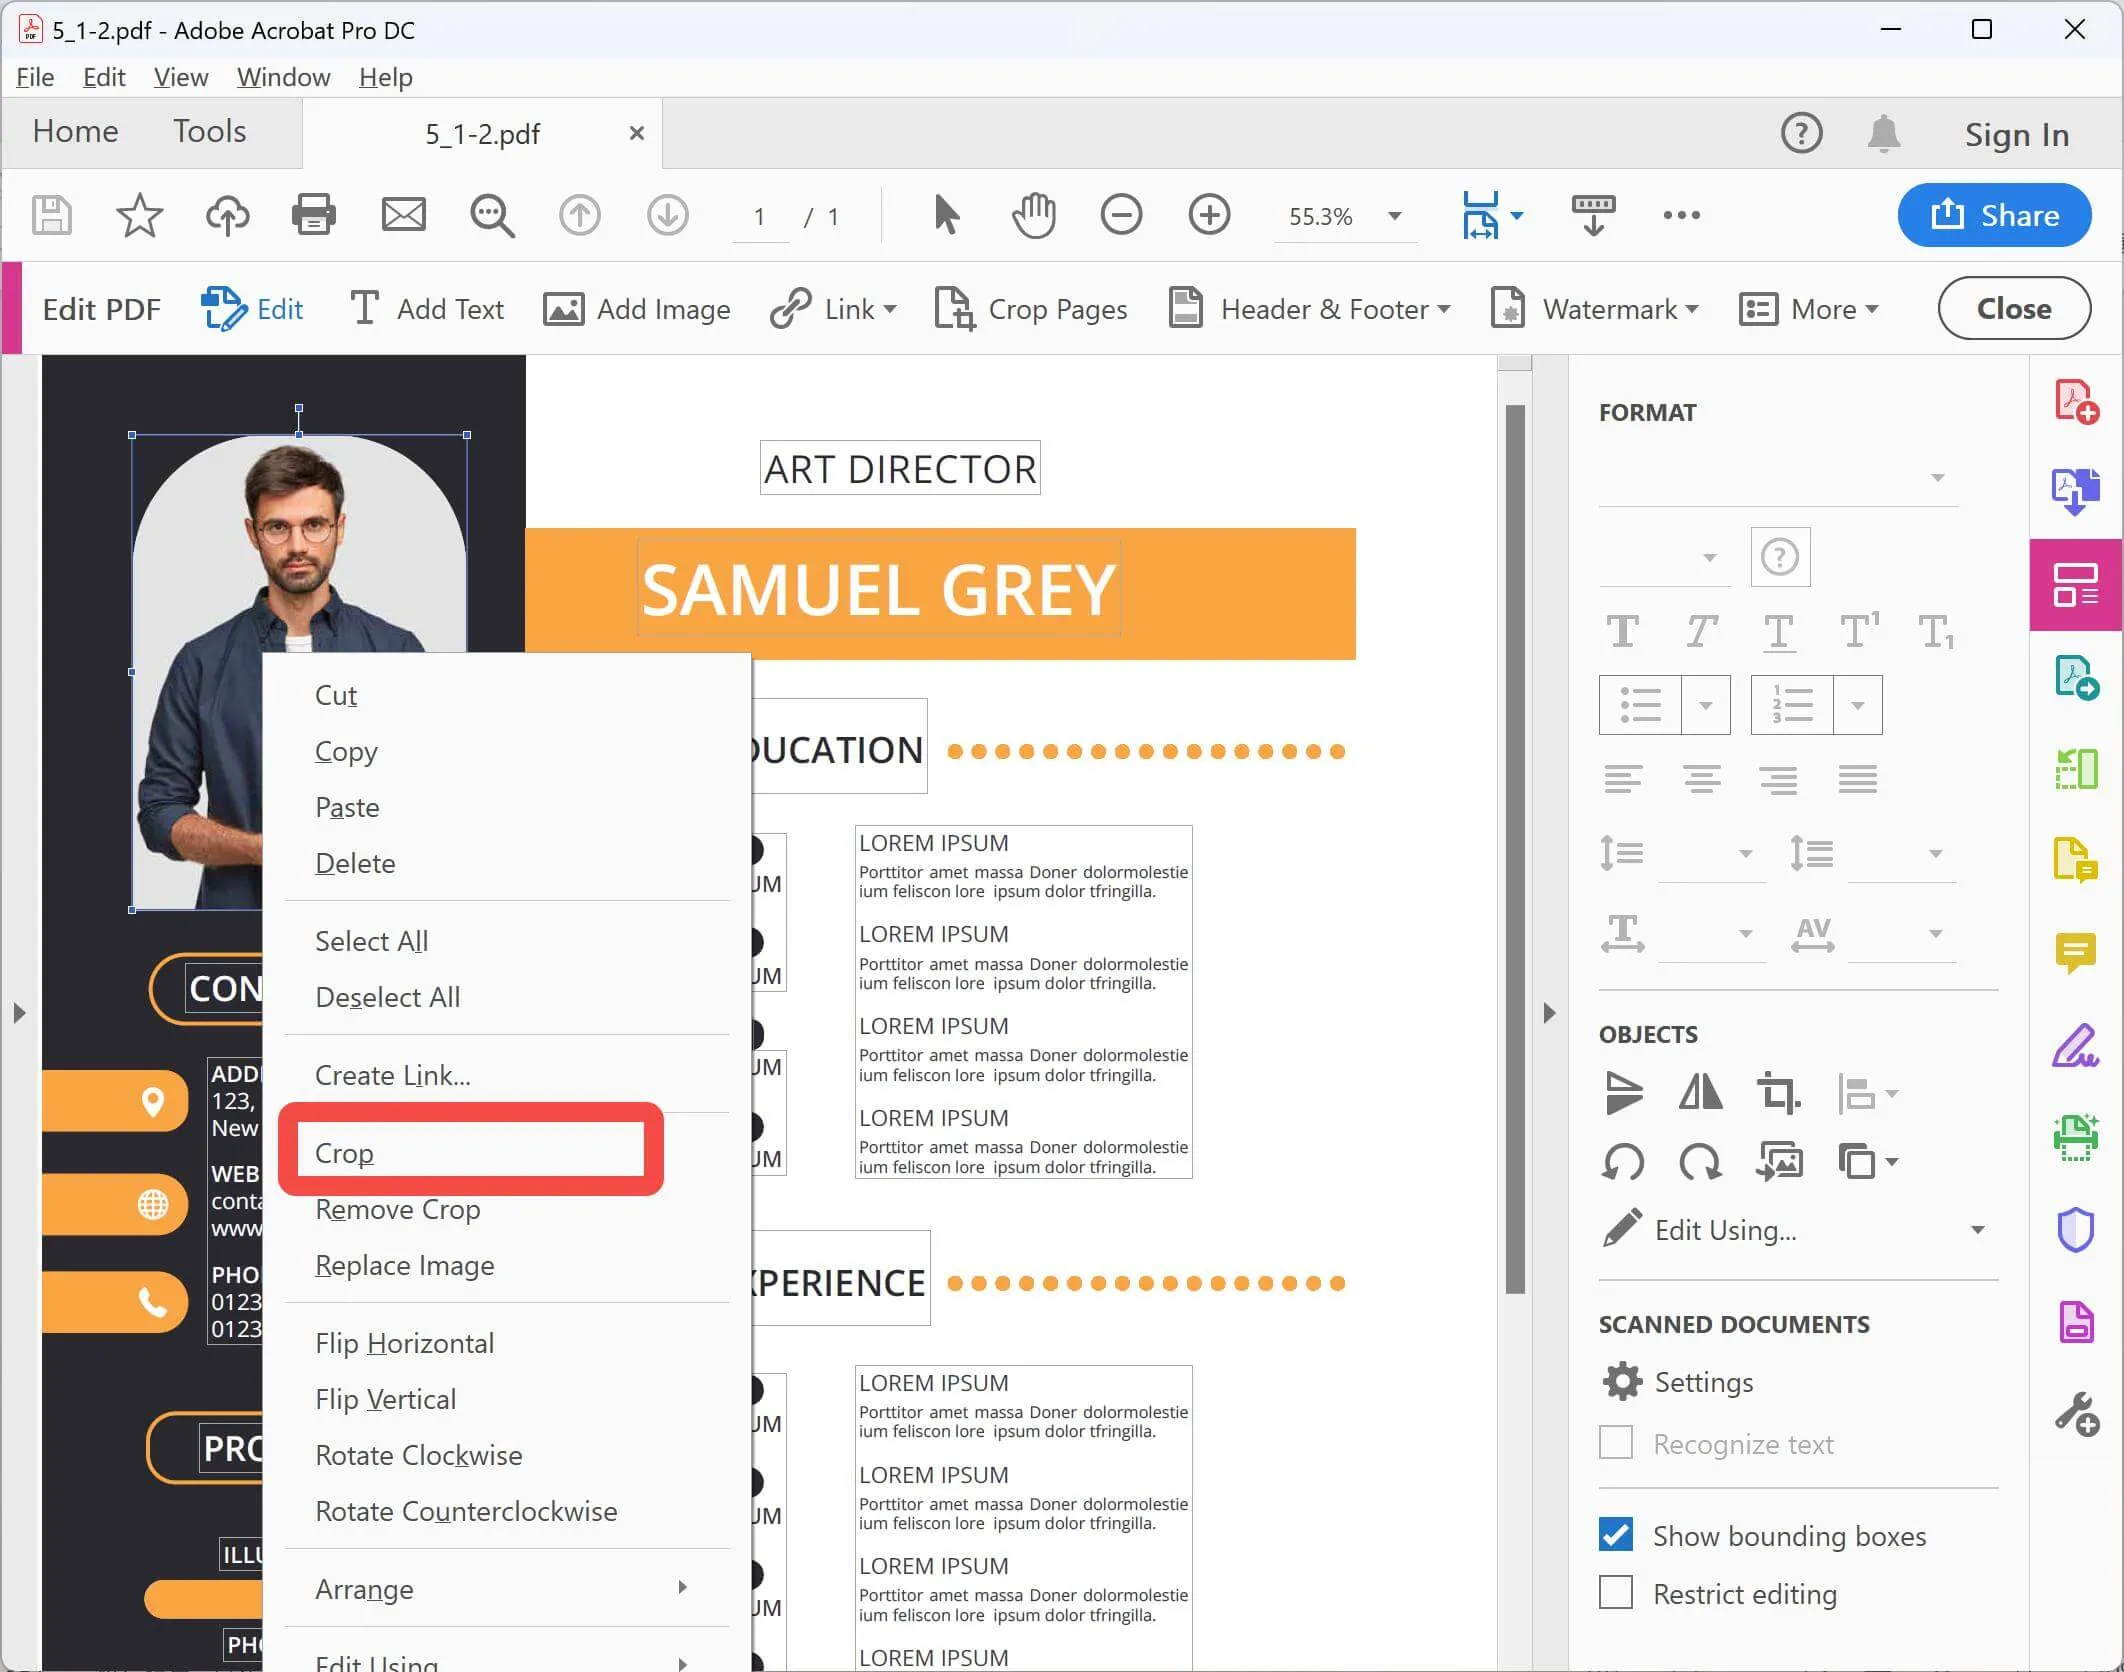Open the three-dot more tools menu
Viewport: 2124px width, 1672px height.
coord(1681,215)
